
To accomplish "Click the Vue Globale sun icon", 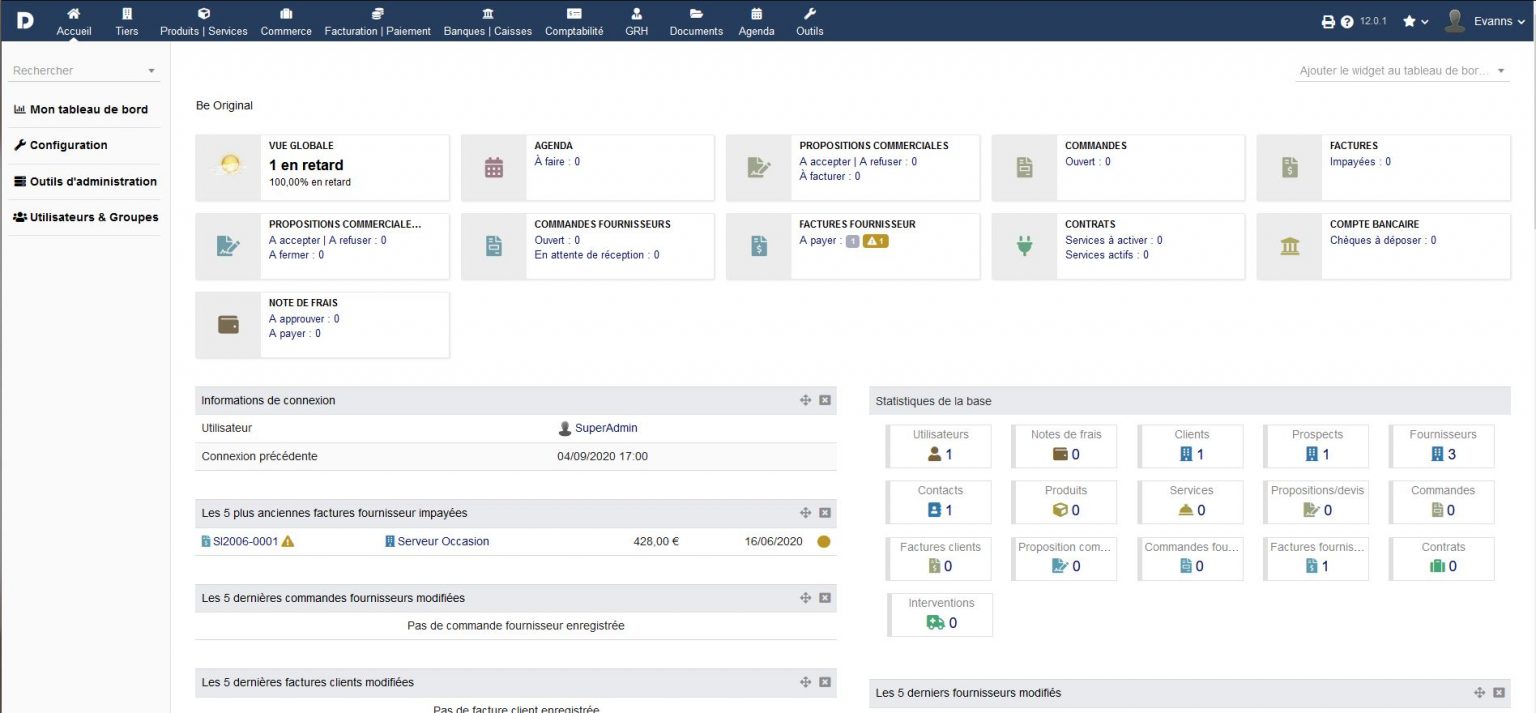I will coord(228,166).
